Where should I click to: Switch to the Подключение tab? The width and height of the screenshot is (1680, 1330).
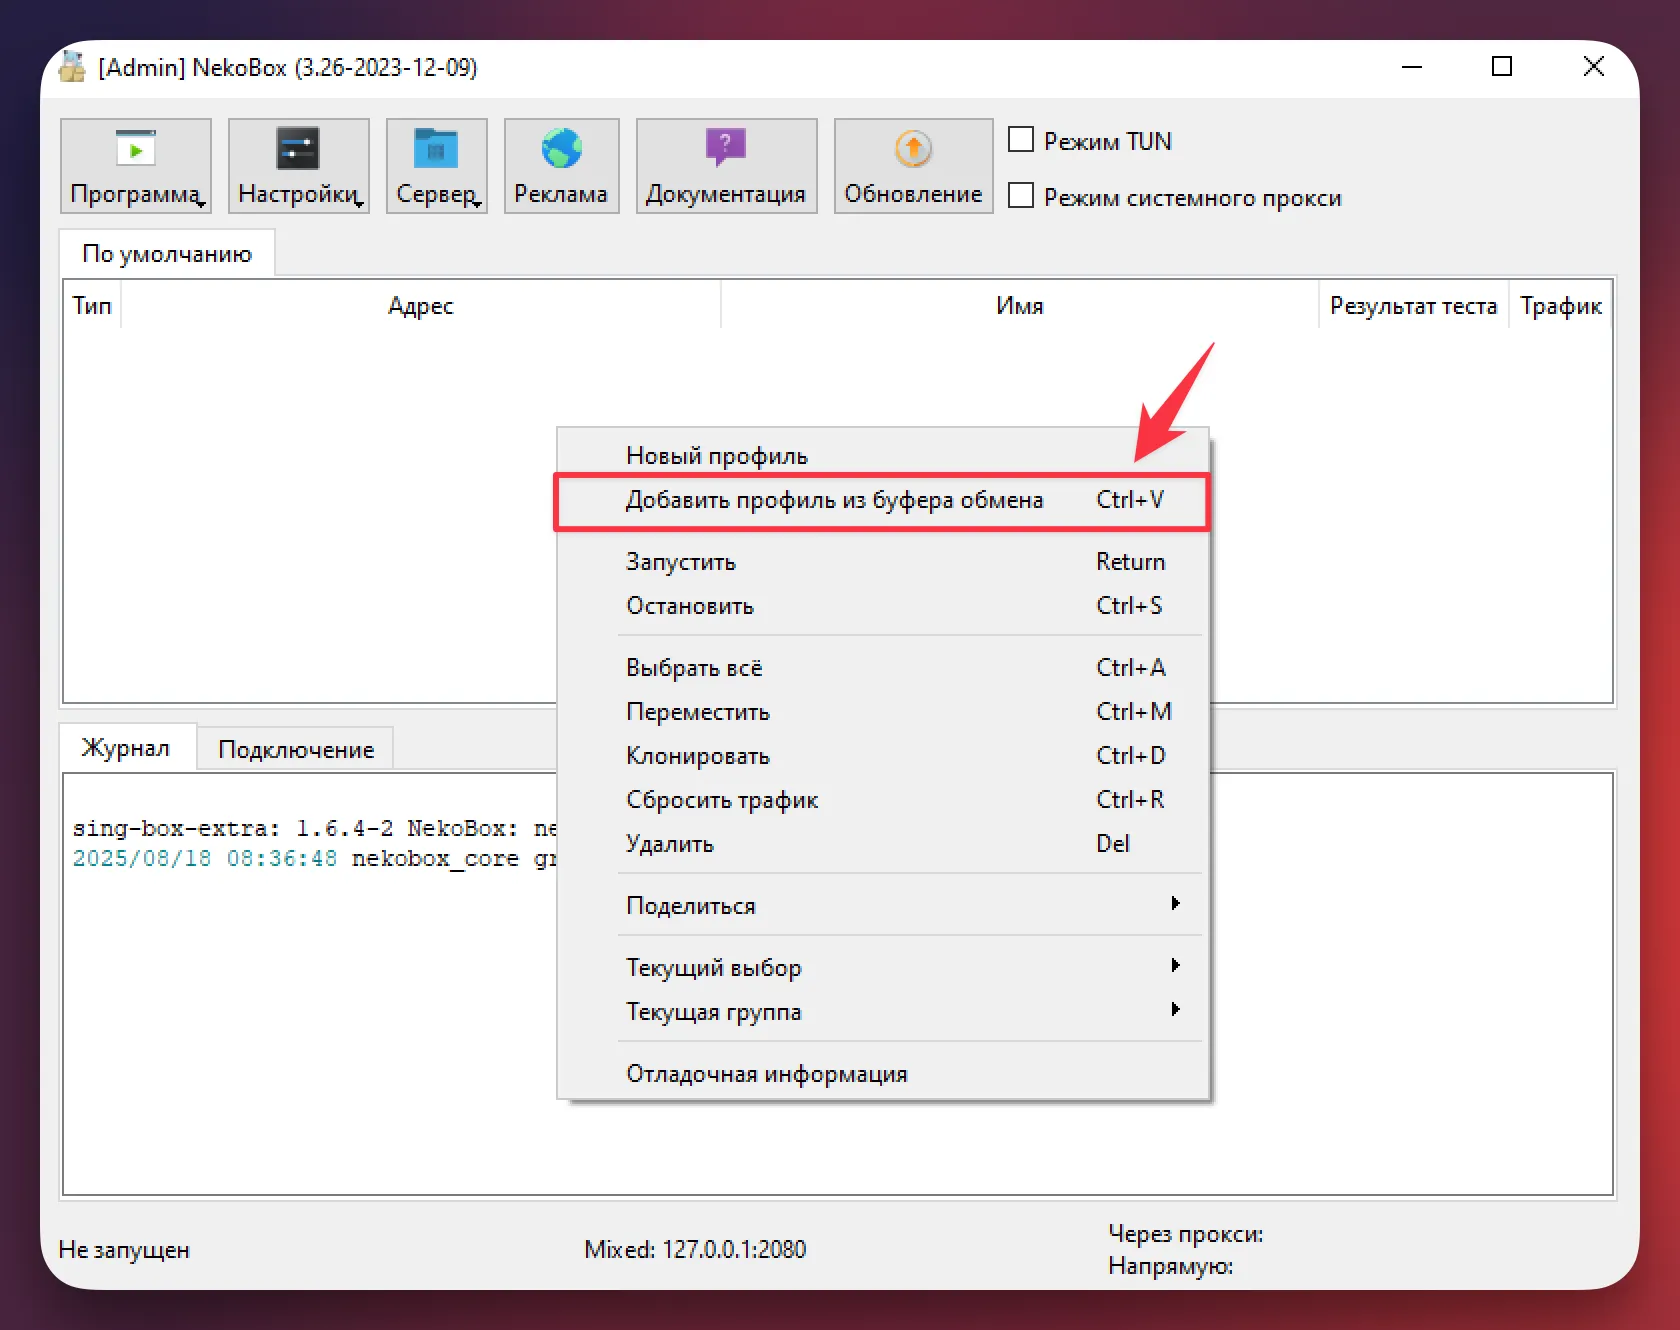(296, 749)
